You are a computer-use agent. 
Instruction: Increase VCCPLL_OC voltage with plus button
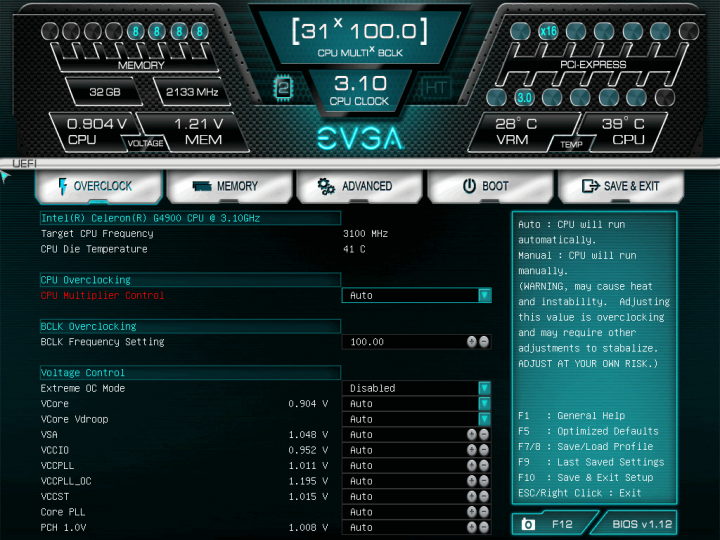pos(472,481)
